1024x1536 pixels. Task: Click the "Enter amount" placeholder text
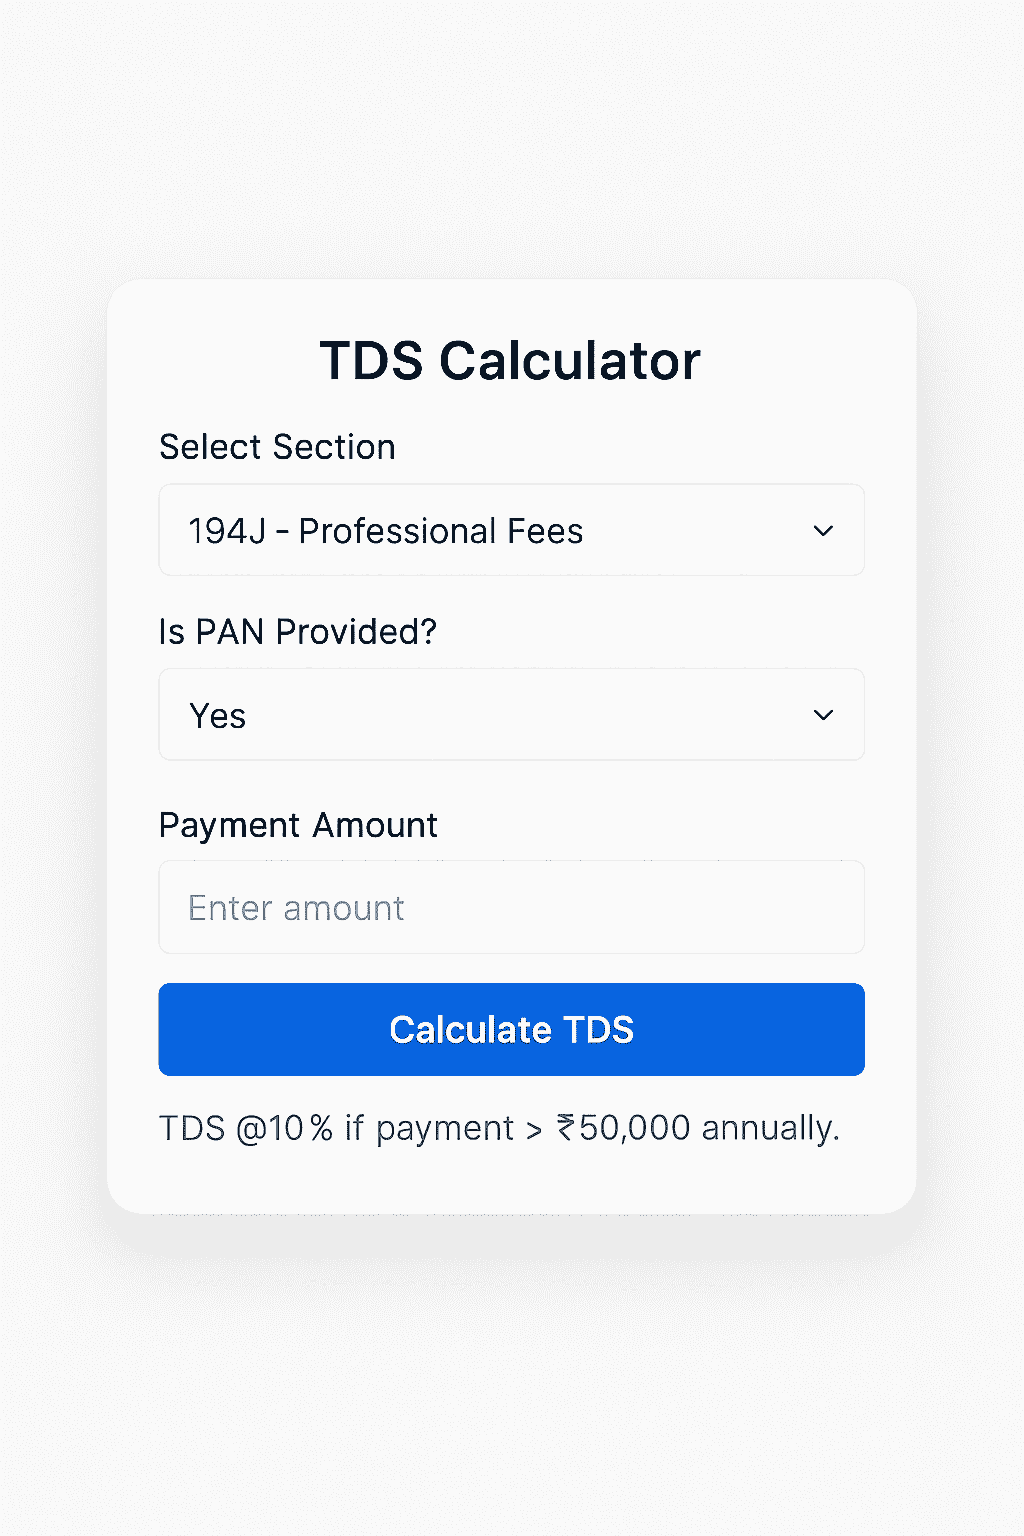point(296,908)
